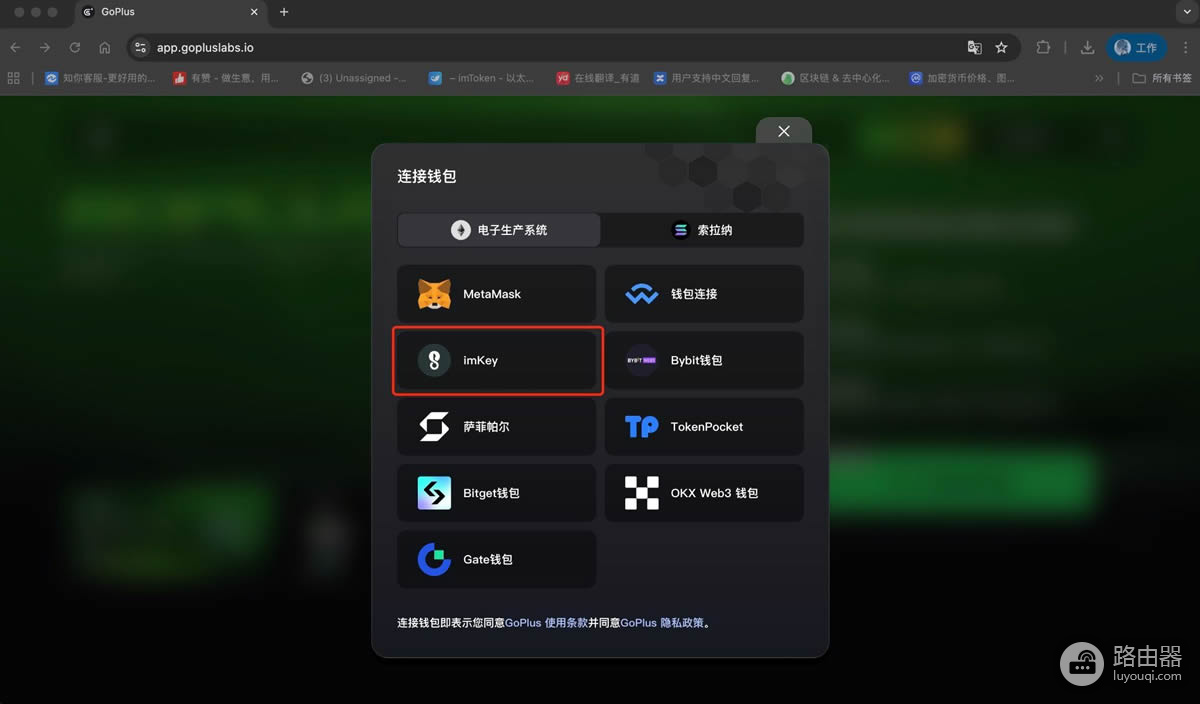1200x704 pixels.
Task: Connect using Bitget钱包
Action: [496, 493]
